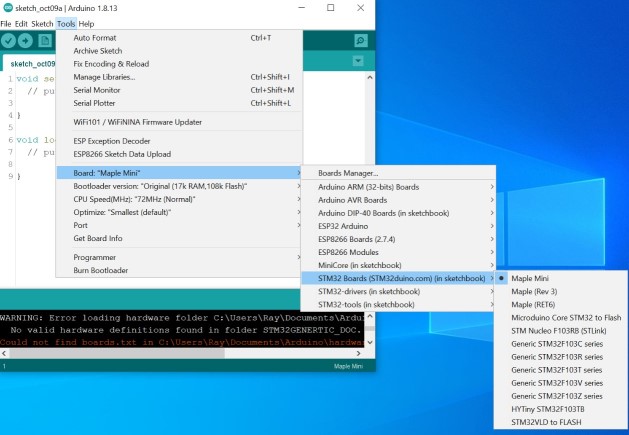The height and width of the screenshot is (435, 629).
Task: Highlight STM32 Boards (STM32duino.com) entry
Action: coord(398,278)
